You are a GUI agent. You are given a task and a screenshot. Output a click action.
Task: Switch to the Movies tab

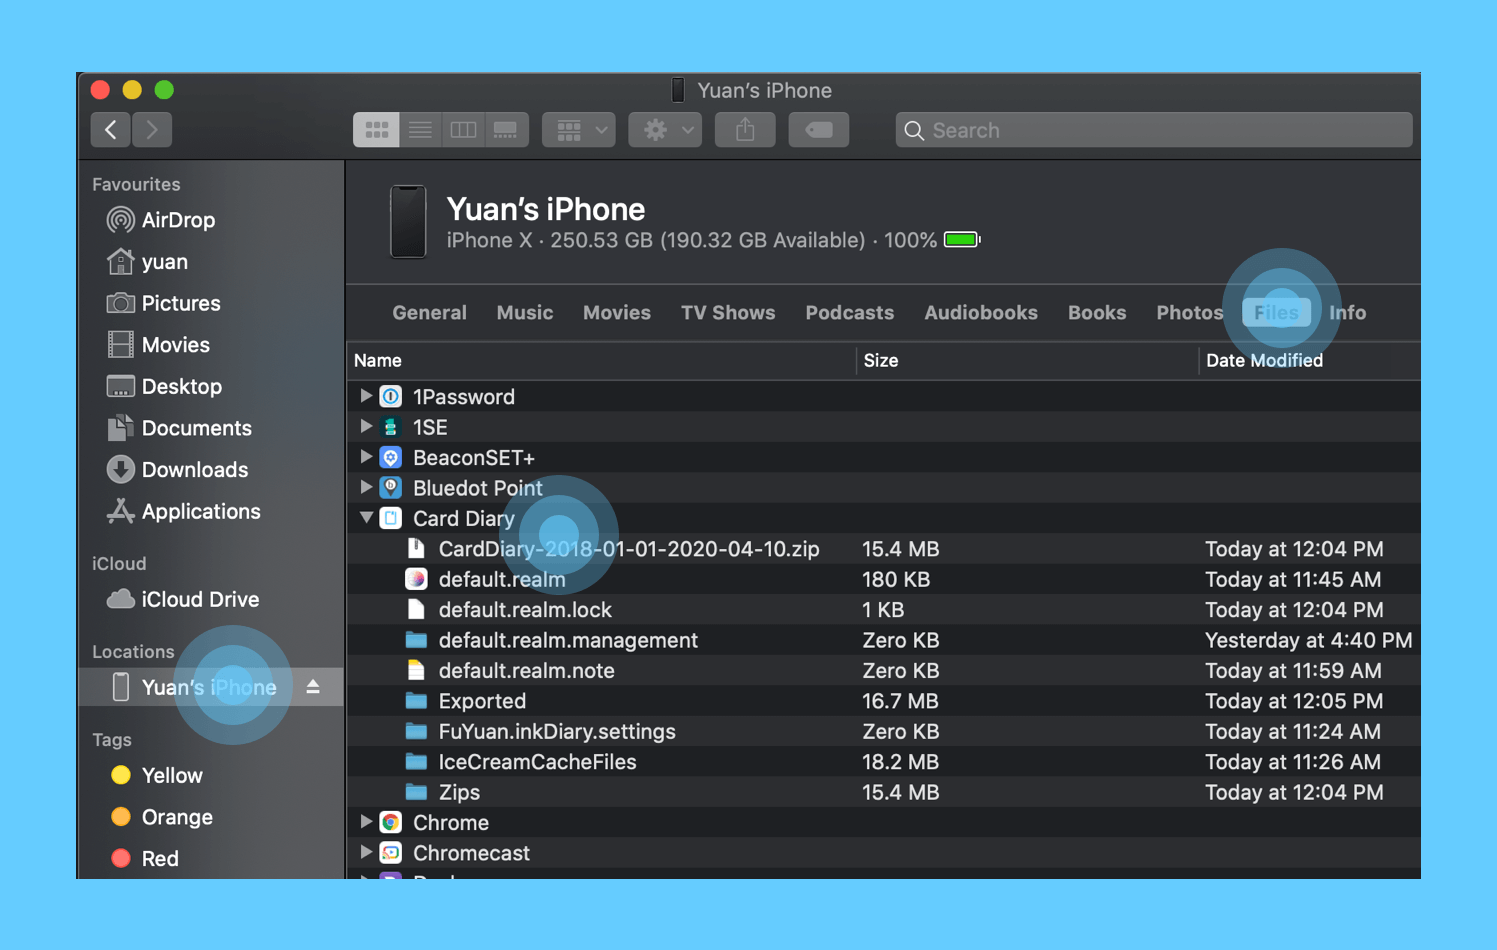click(617, 313)
